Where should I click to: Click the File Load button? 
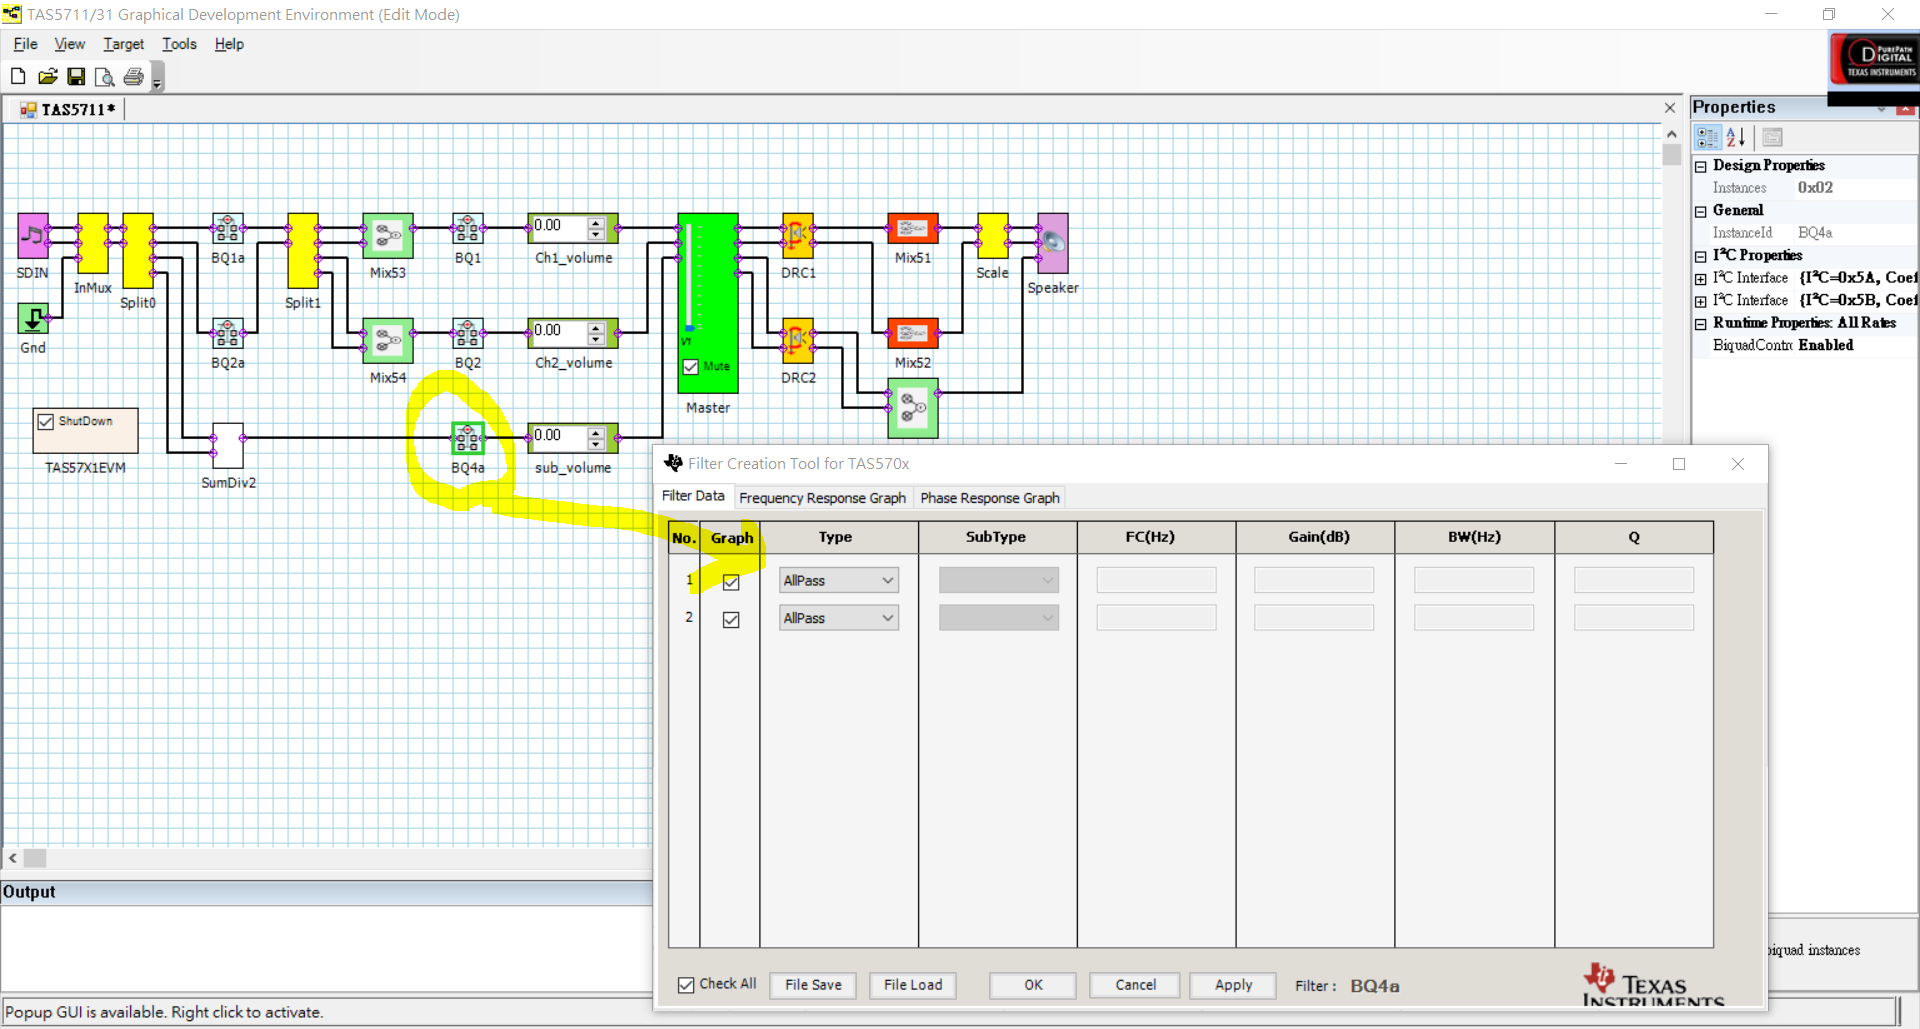(x=913, y=985)
